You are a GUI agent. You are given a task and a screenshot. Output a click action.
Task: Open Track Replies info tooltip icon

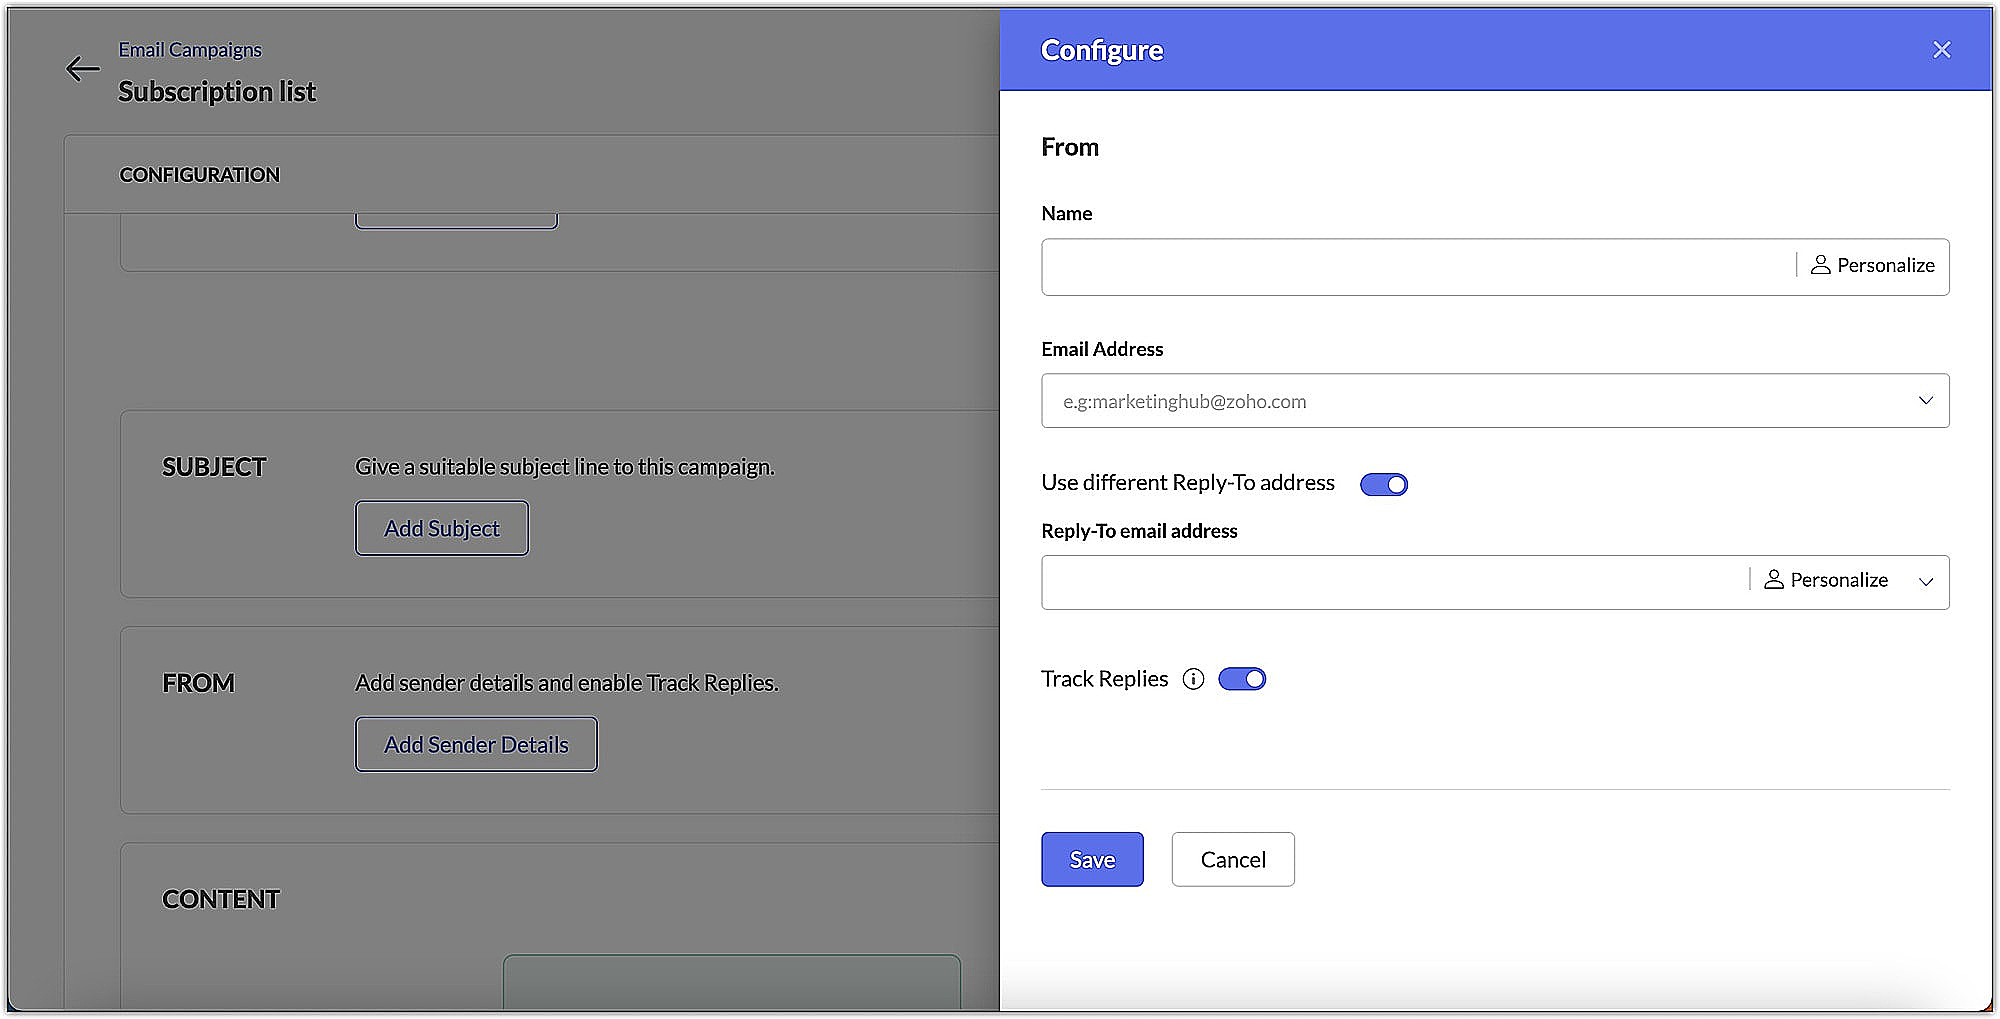pyautogui.click(x=1193, y=679)
